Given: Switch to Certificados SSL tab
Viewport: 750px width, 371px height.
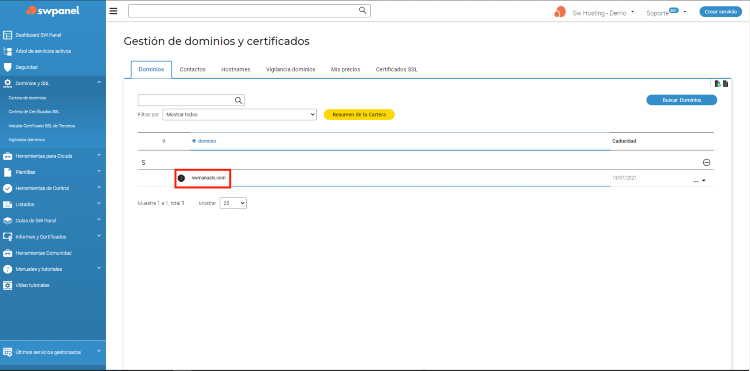Looking at the screenshot, I should (x=397, y=69).
